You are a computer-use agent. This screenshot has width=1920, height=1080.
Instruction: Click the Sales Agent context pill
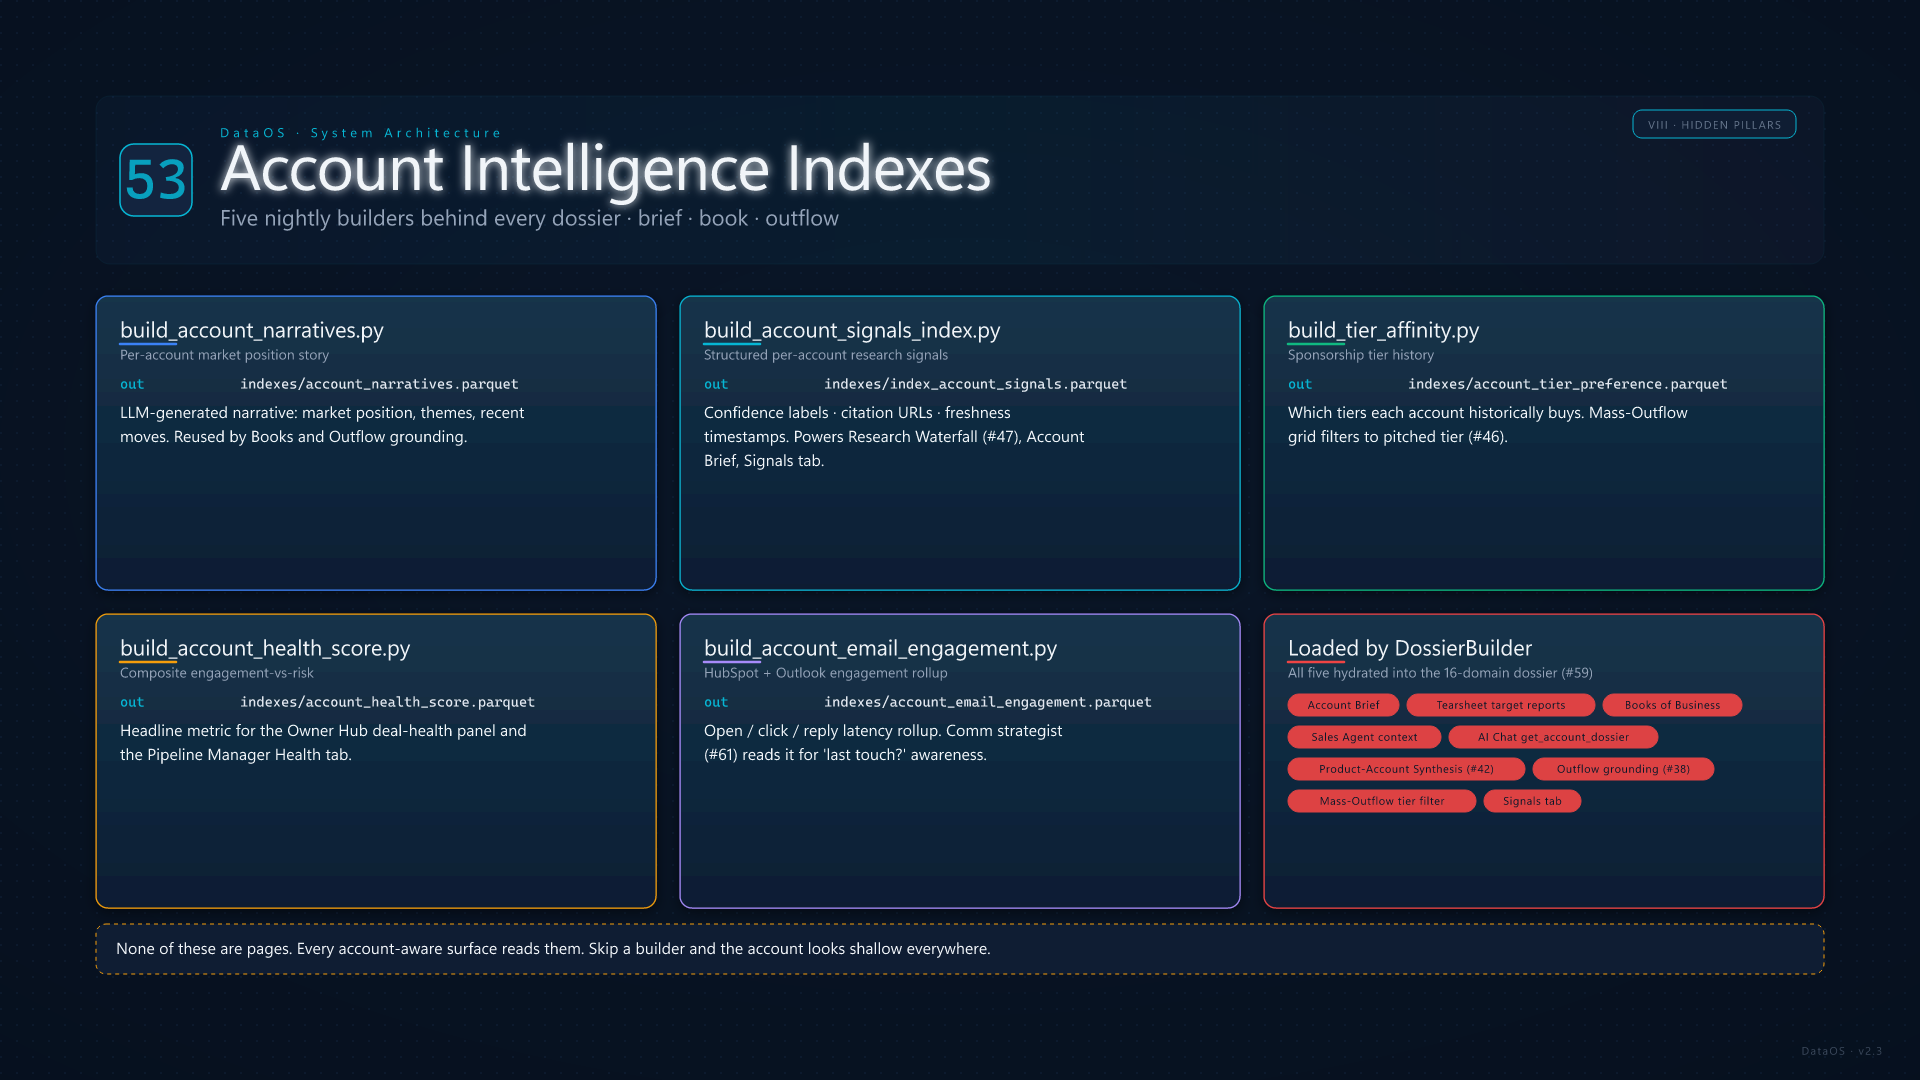(1364, 737)
